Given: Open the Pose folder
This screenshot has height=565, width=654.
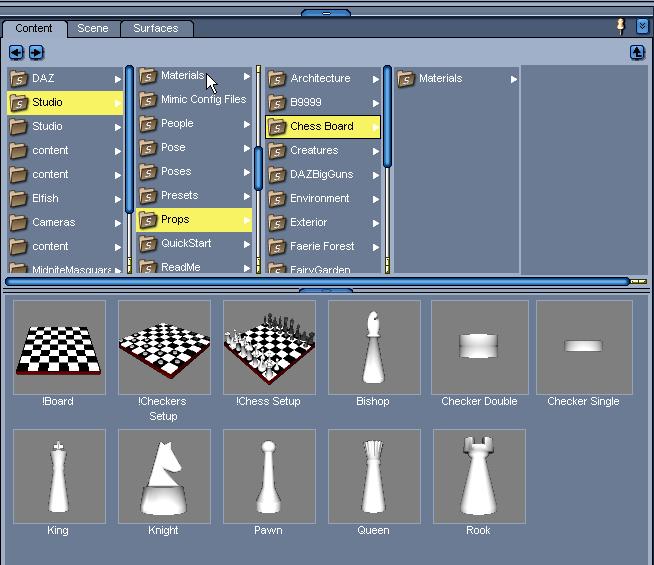Looking at the screenshot, I should click(194, 148).
